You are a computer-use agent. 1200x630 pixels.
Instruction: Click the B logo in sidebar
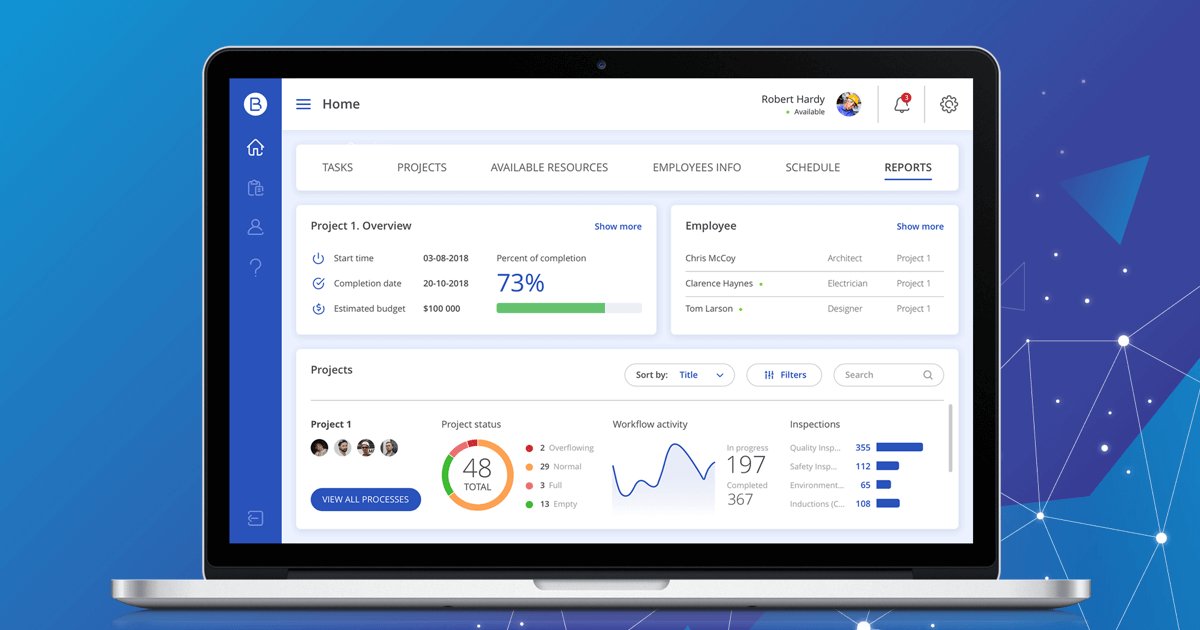pos(255,104)
